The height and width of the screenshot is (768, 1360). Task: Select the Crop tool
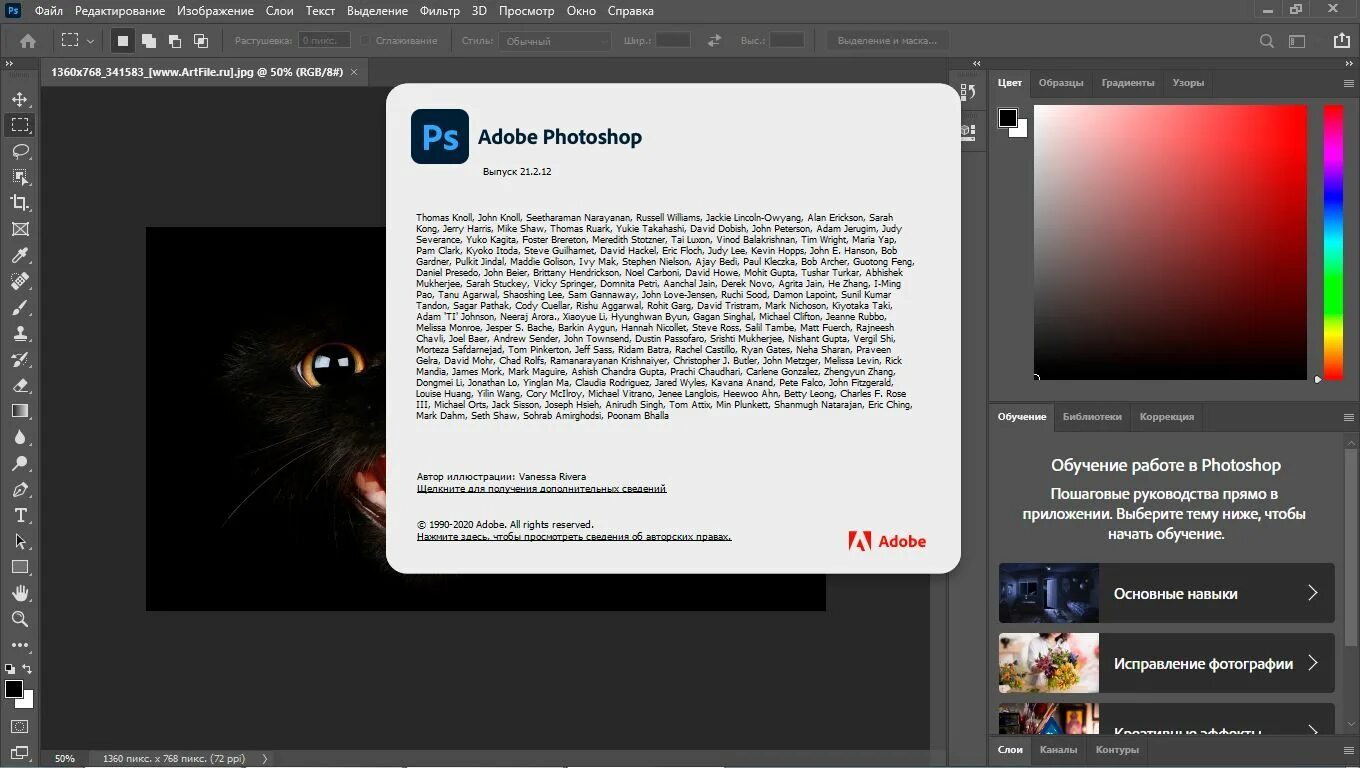coord(20,203)
